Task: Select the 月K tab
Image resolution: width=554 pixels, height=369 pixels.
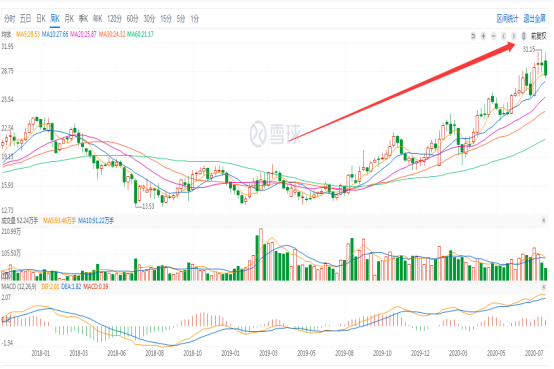Action: click(x=69, y=18)
